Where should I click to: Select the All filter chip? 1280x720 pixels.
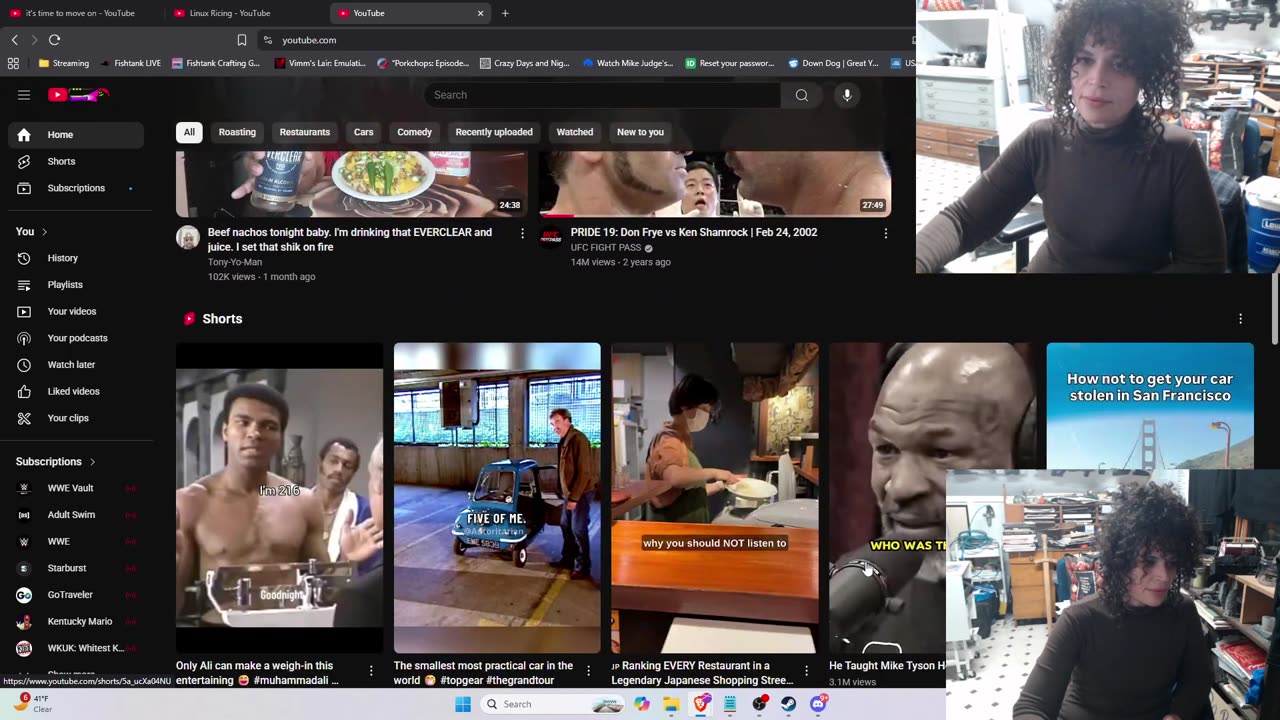click(x=189, y=132)
